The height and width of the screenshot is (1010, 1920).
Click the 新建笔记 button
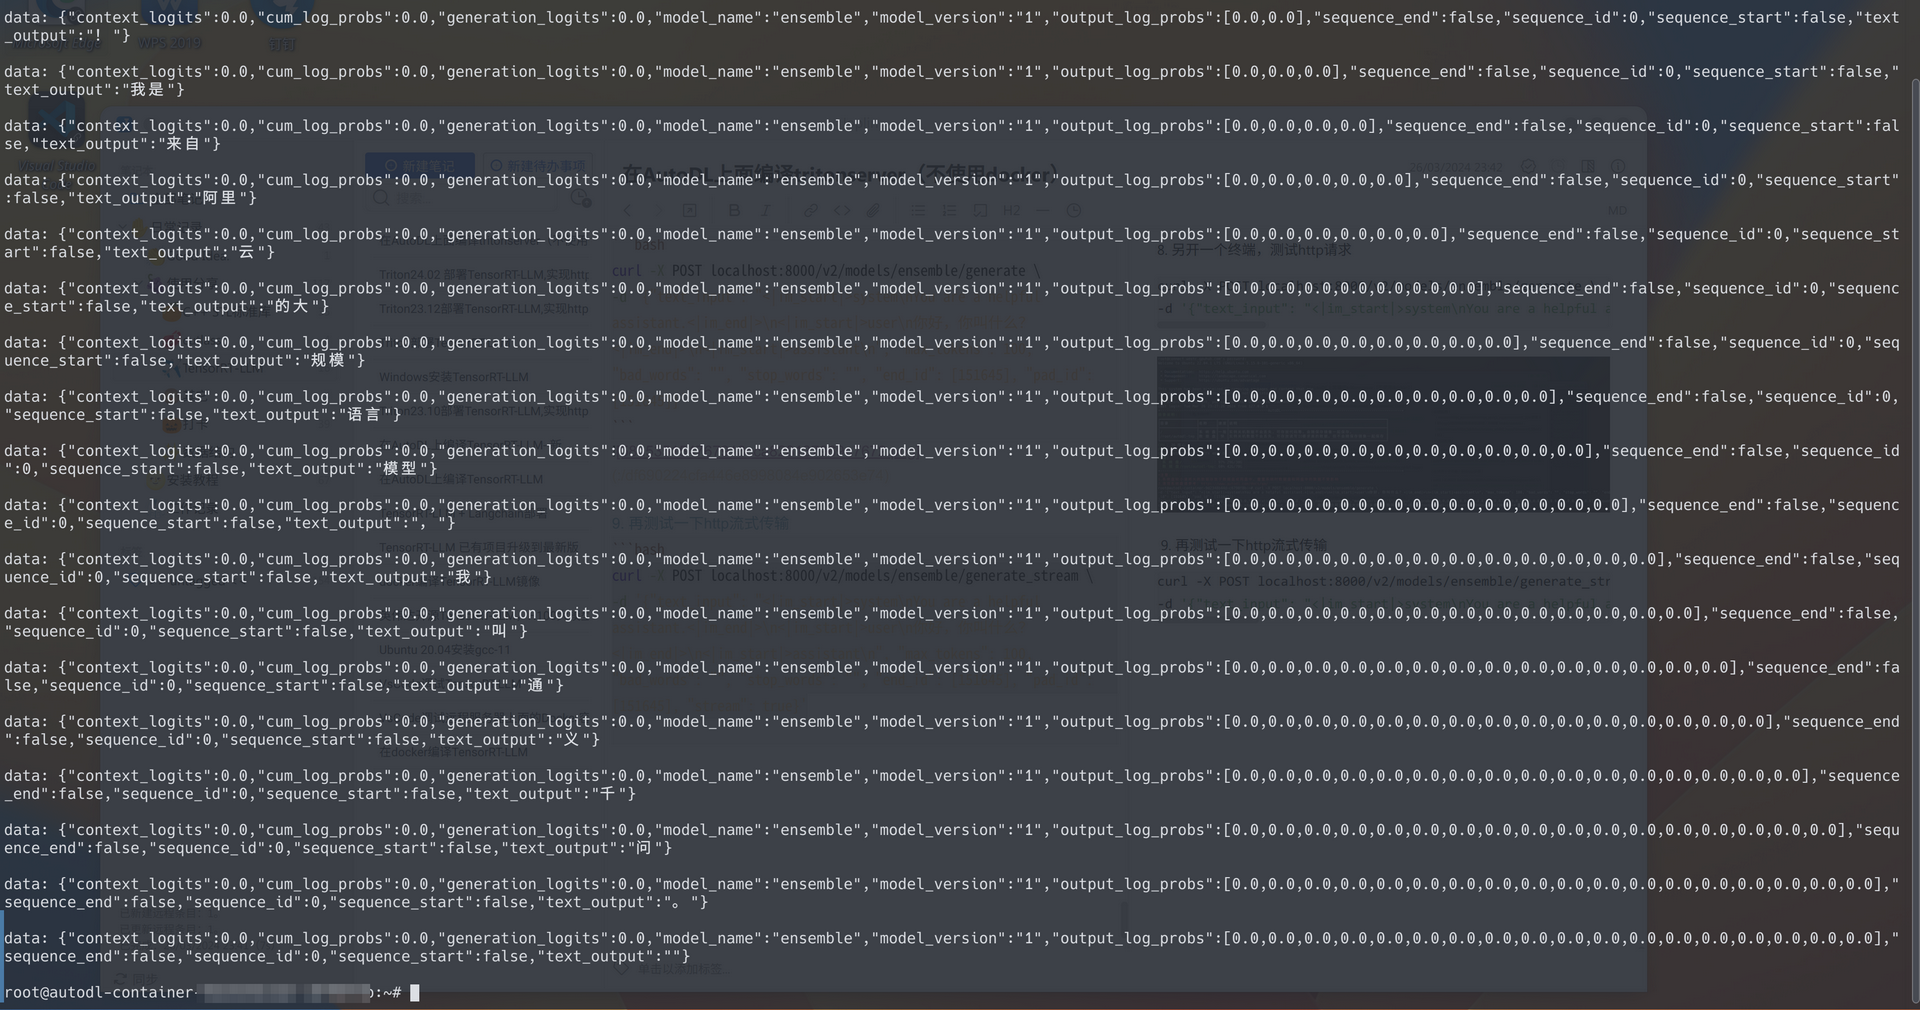coord(420,165)
